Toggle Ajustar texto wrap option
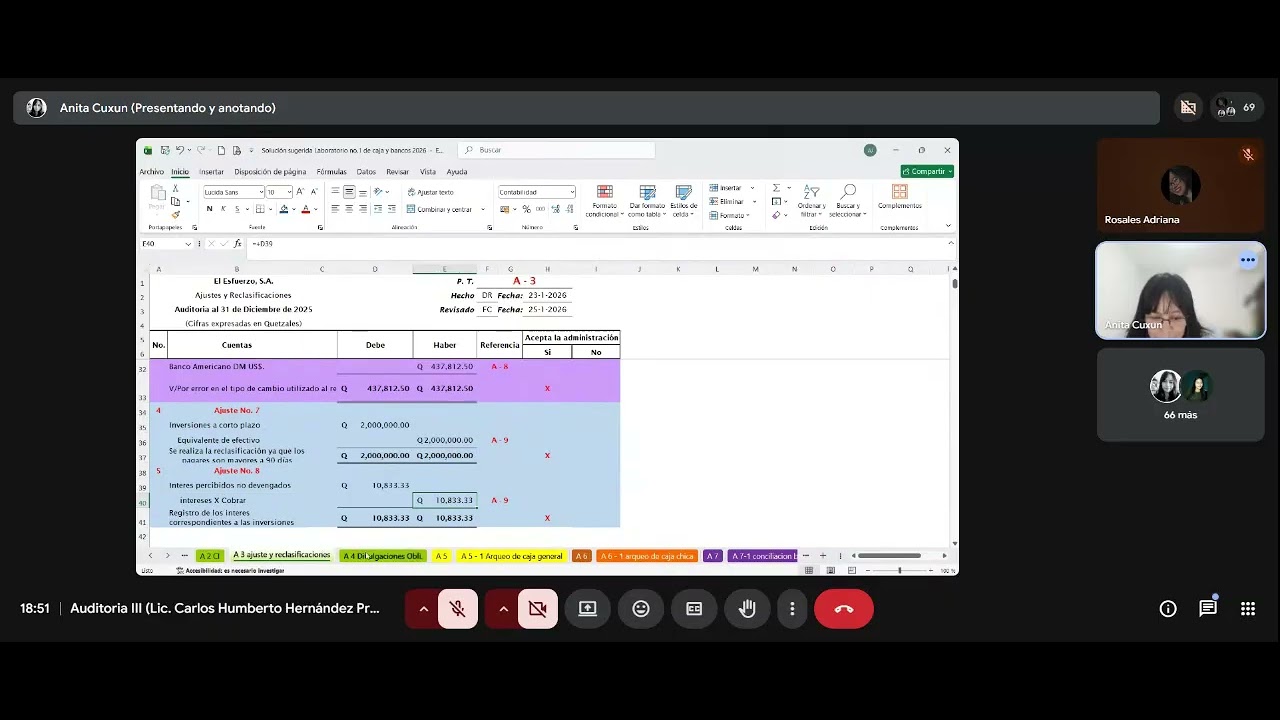The image size is (1280, 720). point(430,192)
